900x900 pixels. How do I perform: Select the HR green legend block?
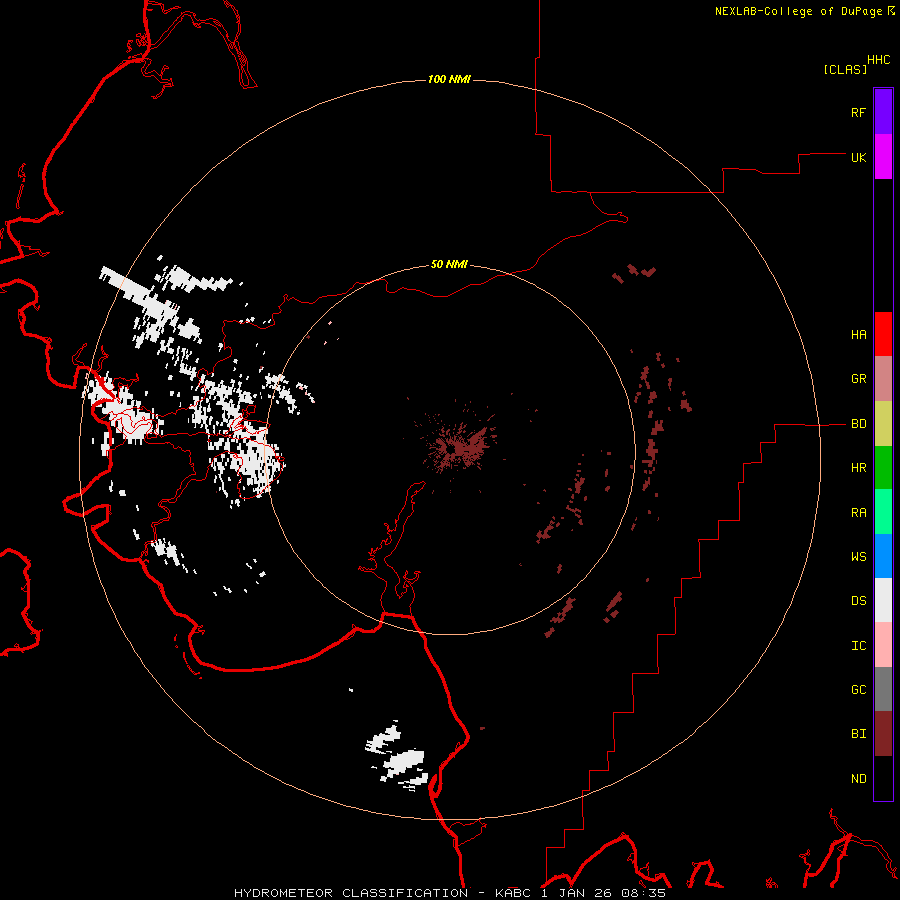(883, 467)
